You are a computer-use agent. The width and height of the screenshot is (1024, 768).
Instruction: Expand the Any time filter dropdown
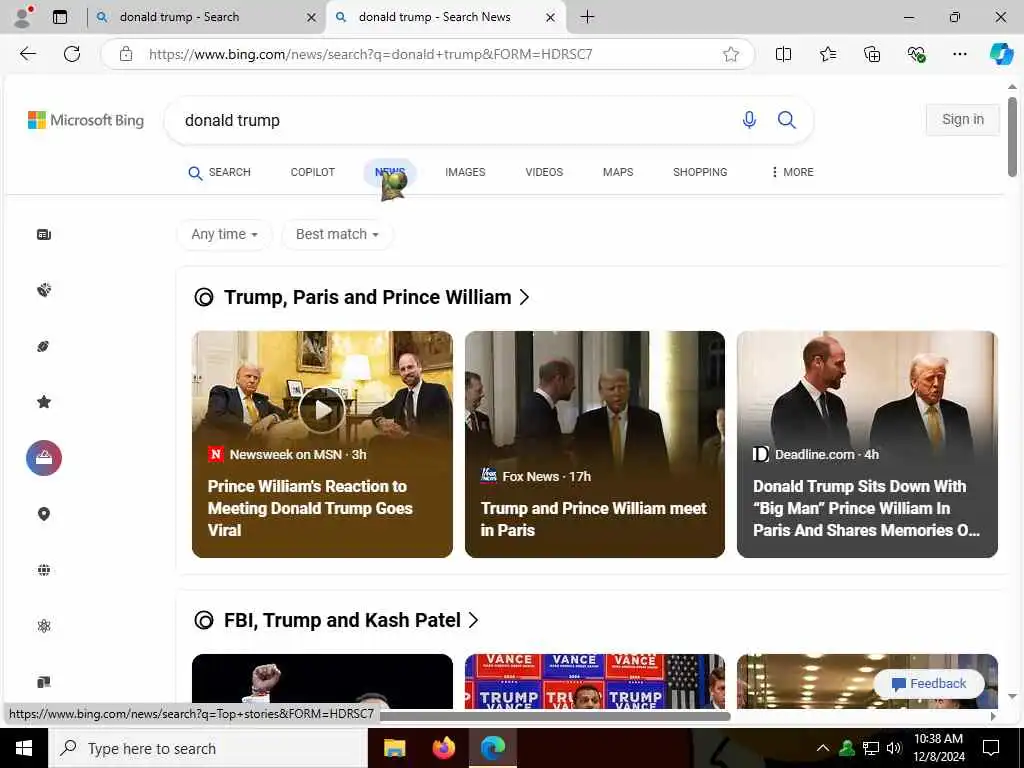point(225,234)
